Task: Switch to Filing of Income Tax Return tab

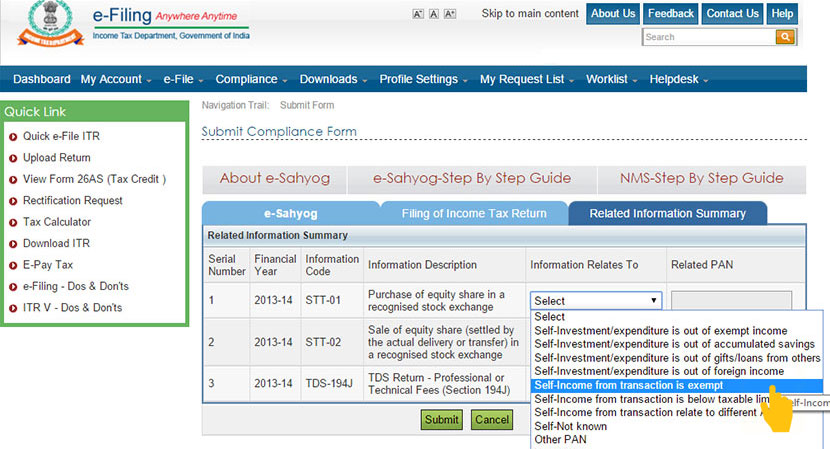Action: (474, 213)
